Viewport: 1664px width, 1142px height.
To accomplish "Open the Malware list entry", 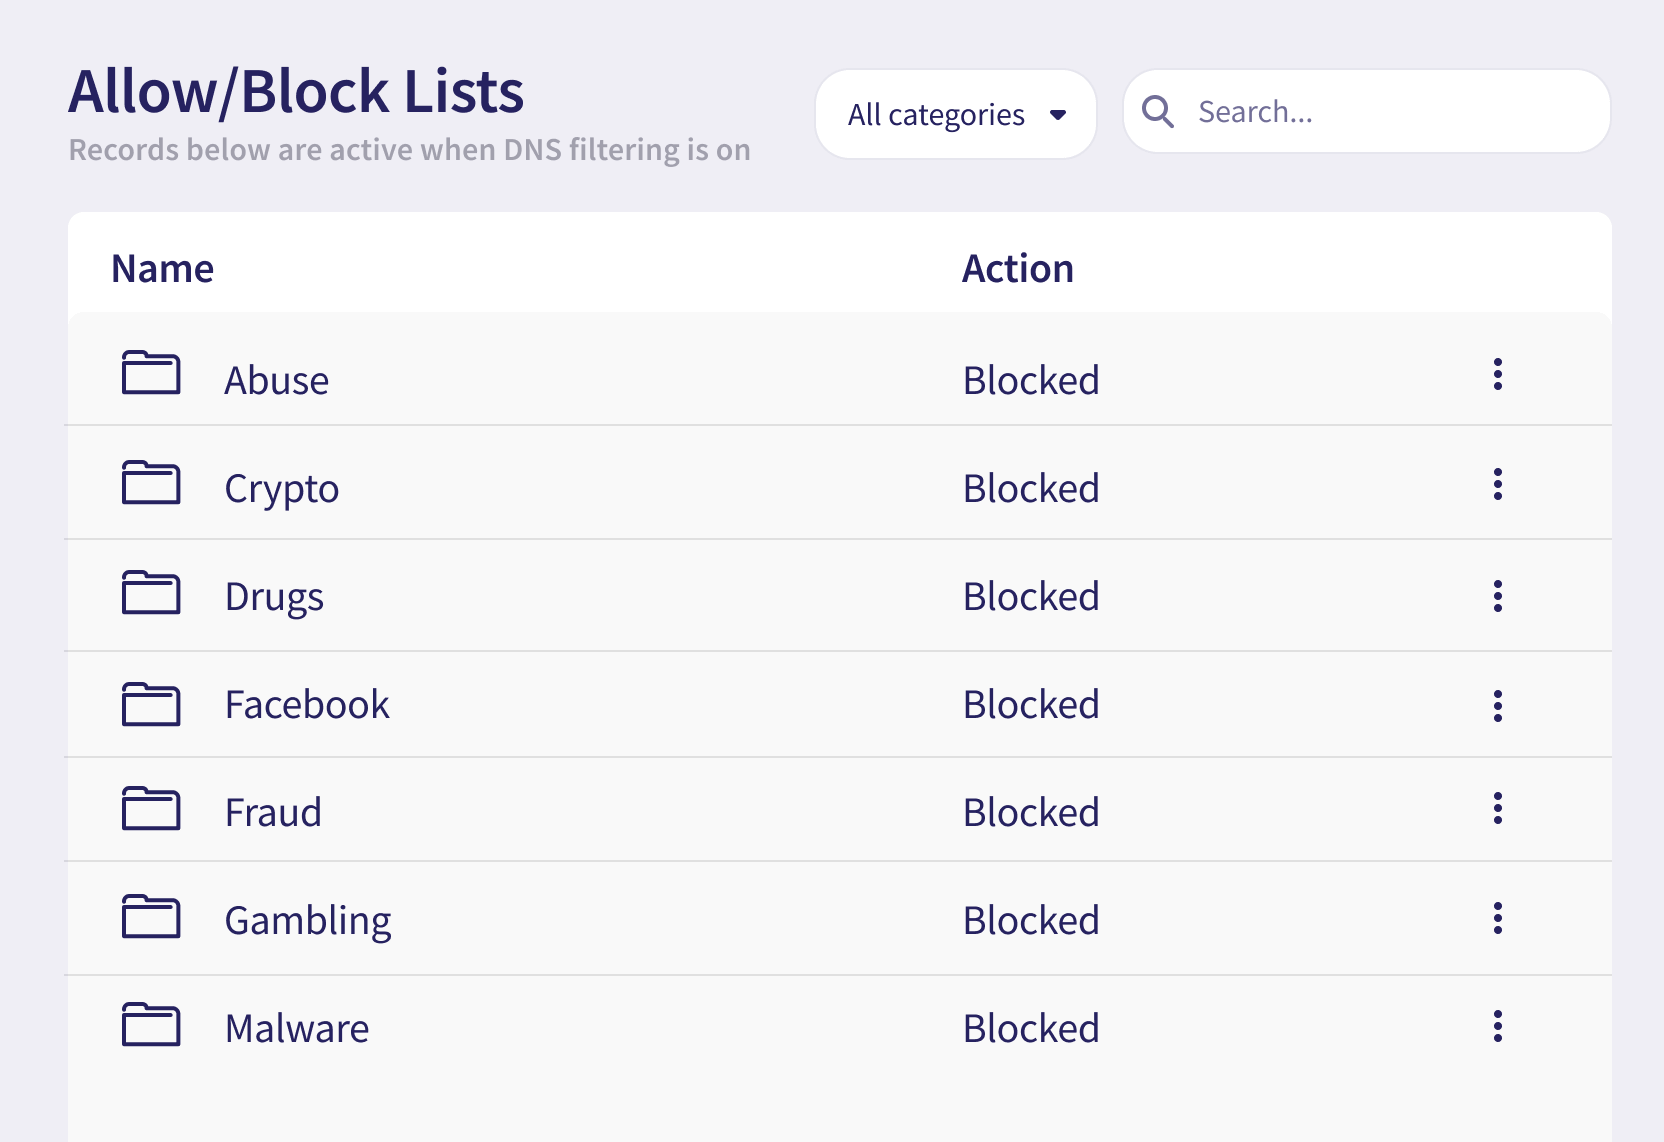I will coord(297,1029).
